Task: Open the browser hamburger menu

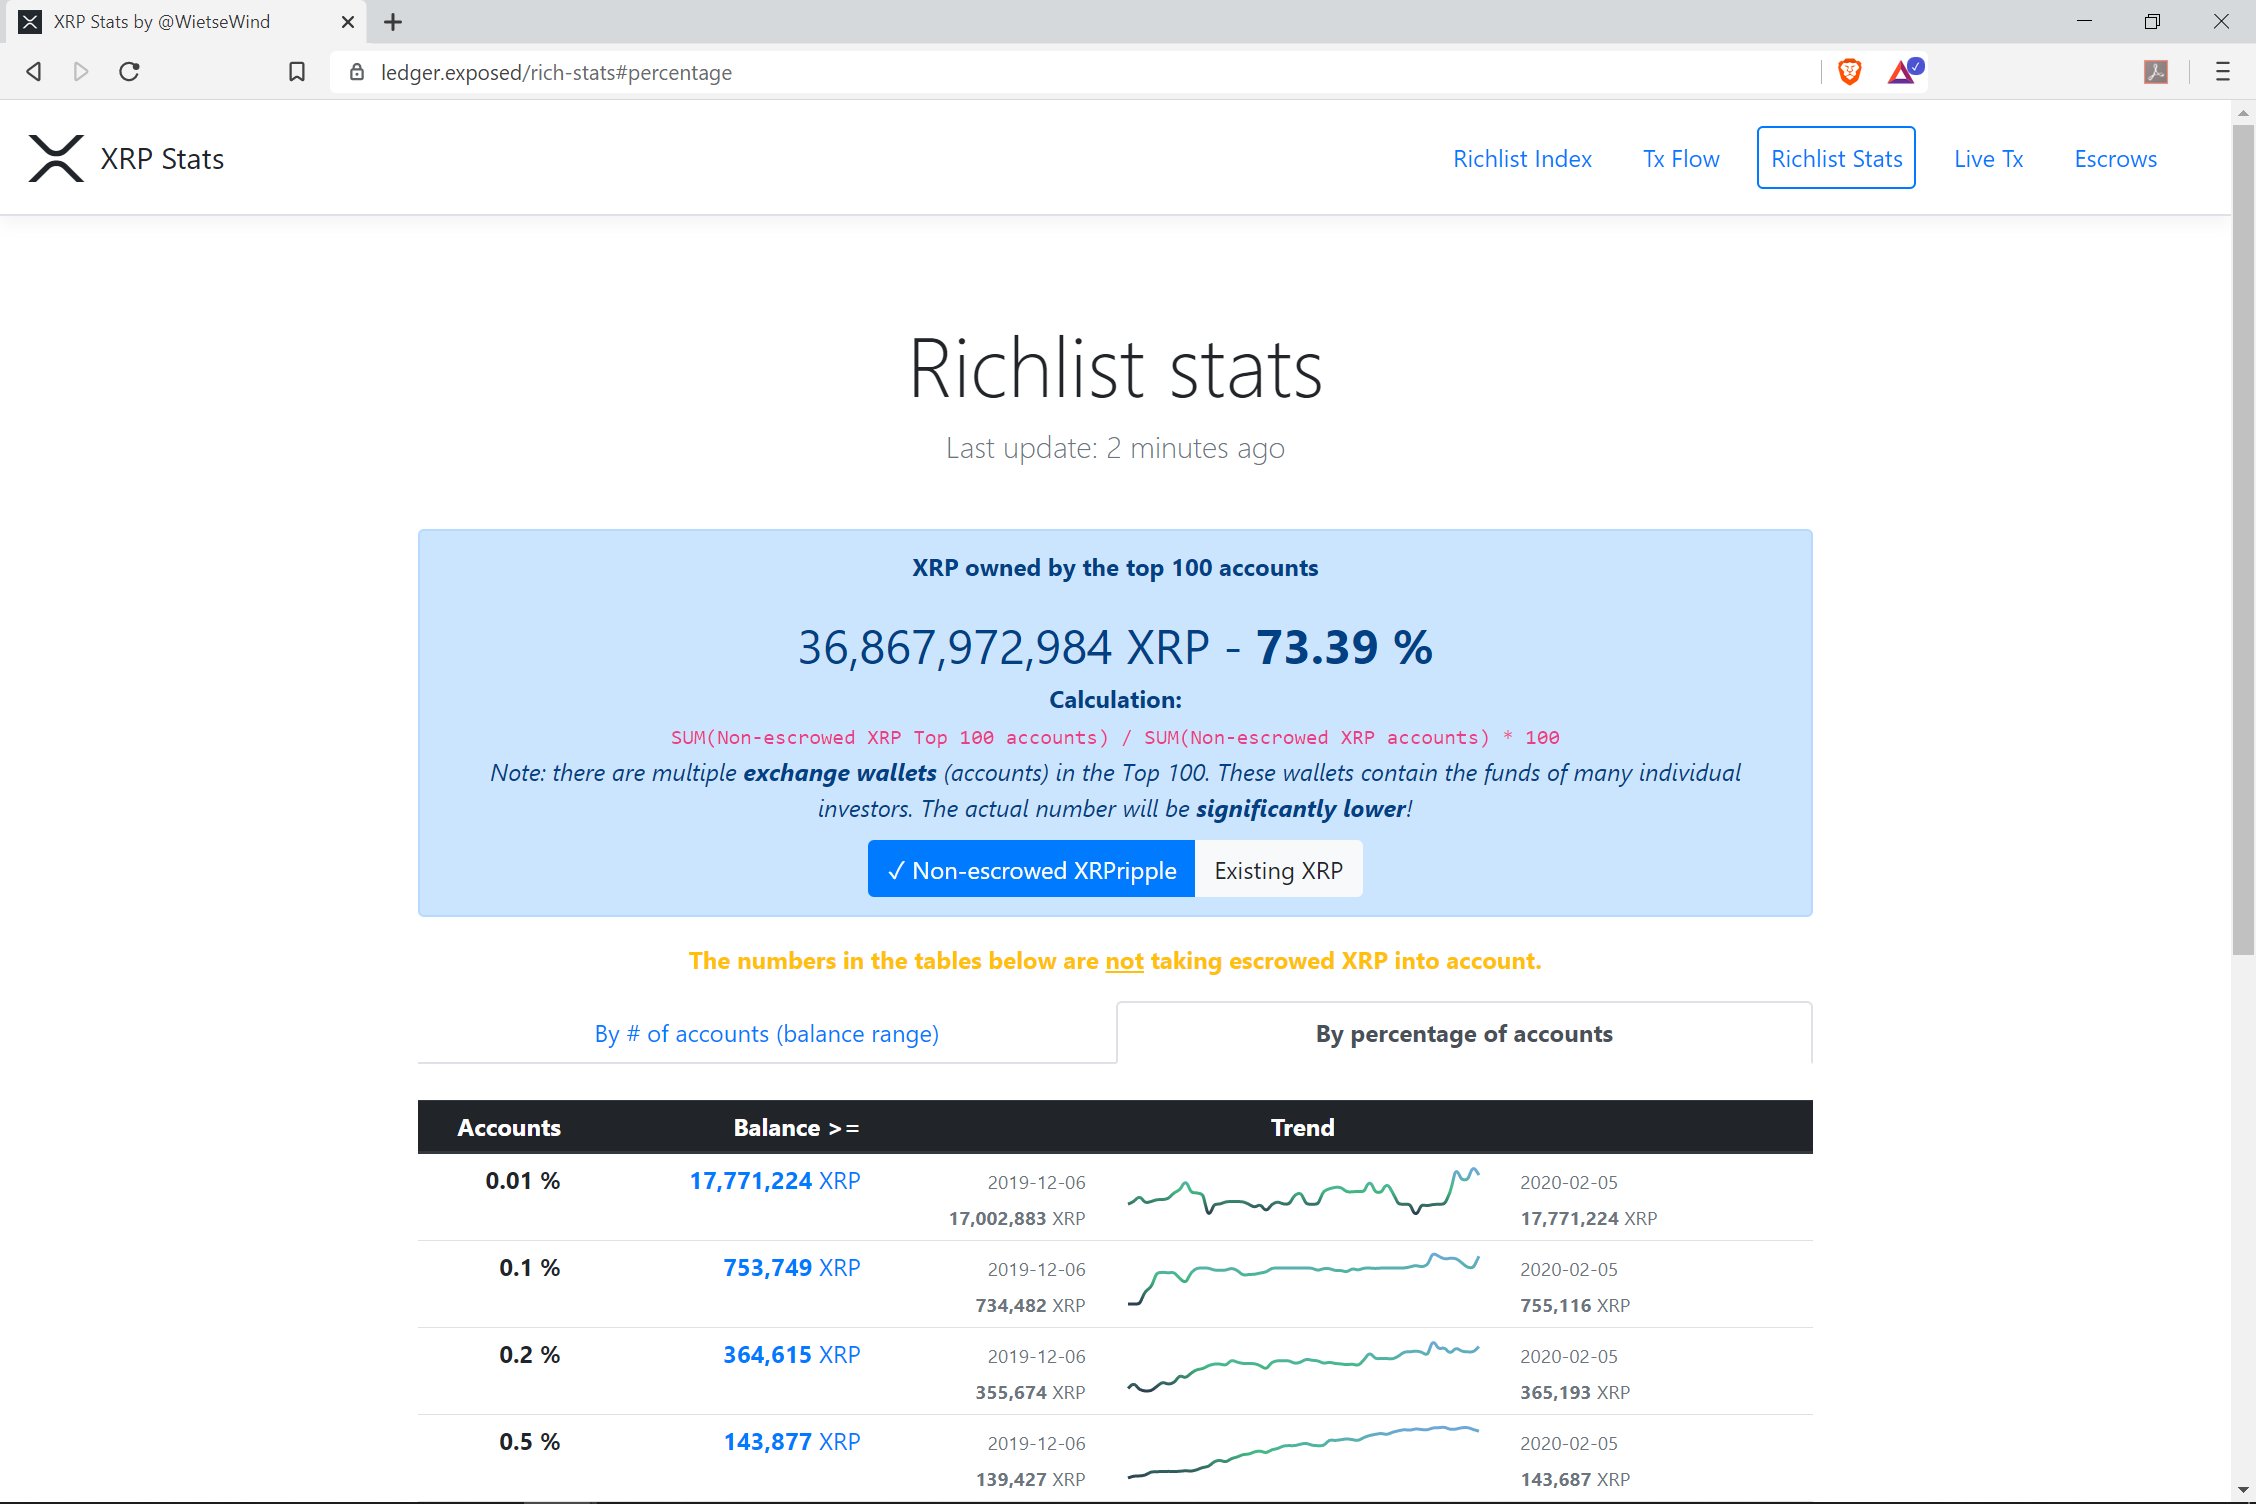Action: (2222, 72)
